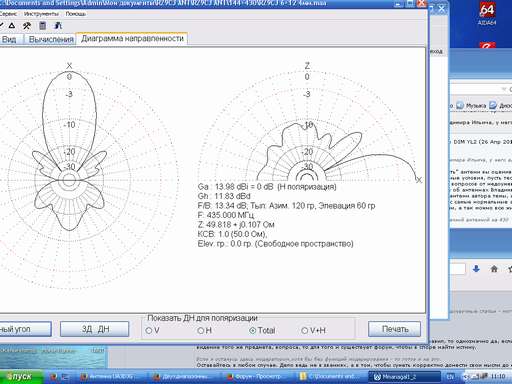This screenshot has height=384, width=512.
Task: Click the triangle optimize icon in toolbar
Action: (12, 26)
